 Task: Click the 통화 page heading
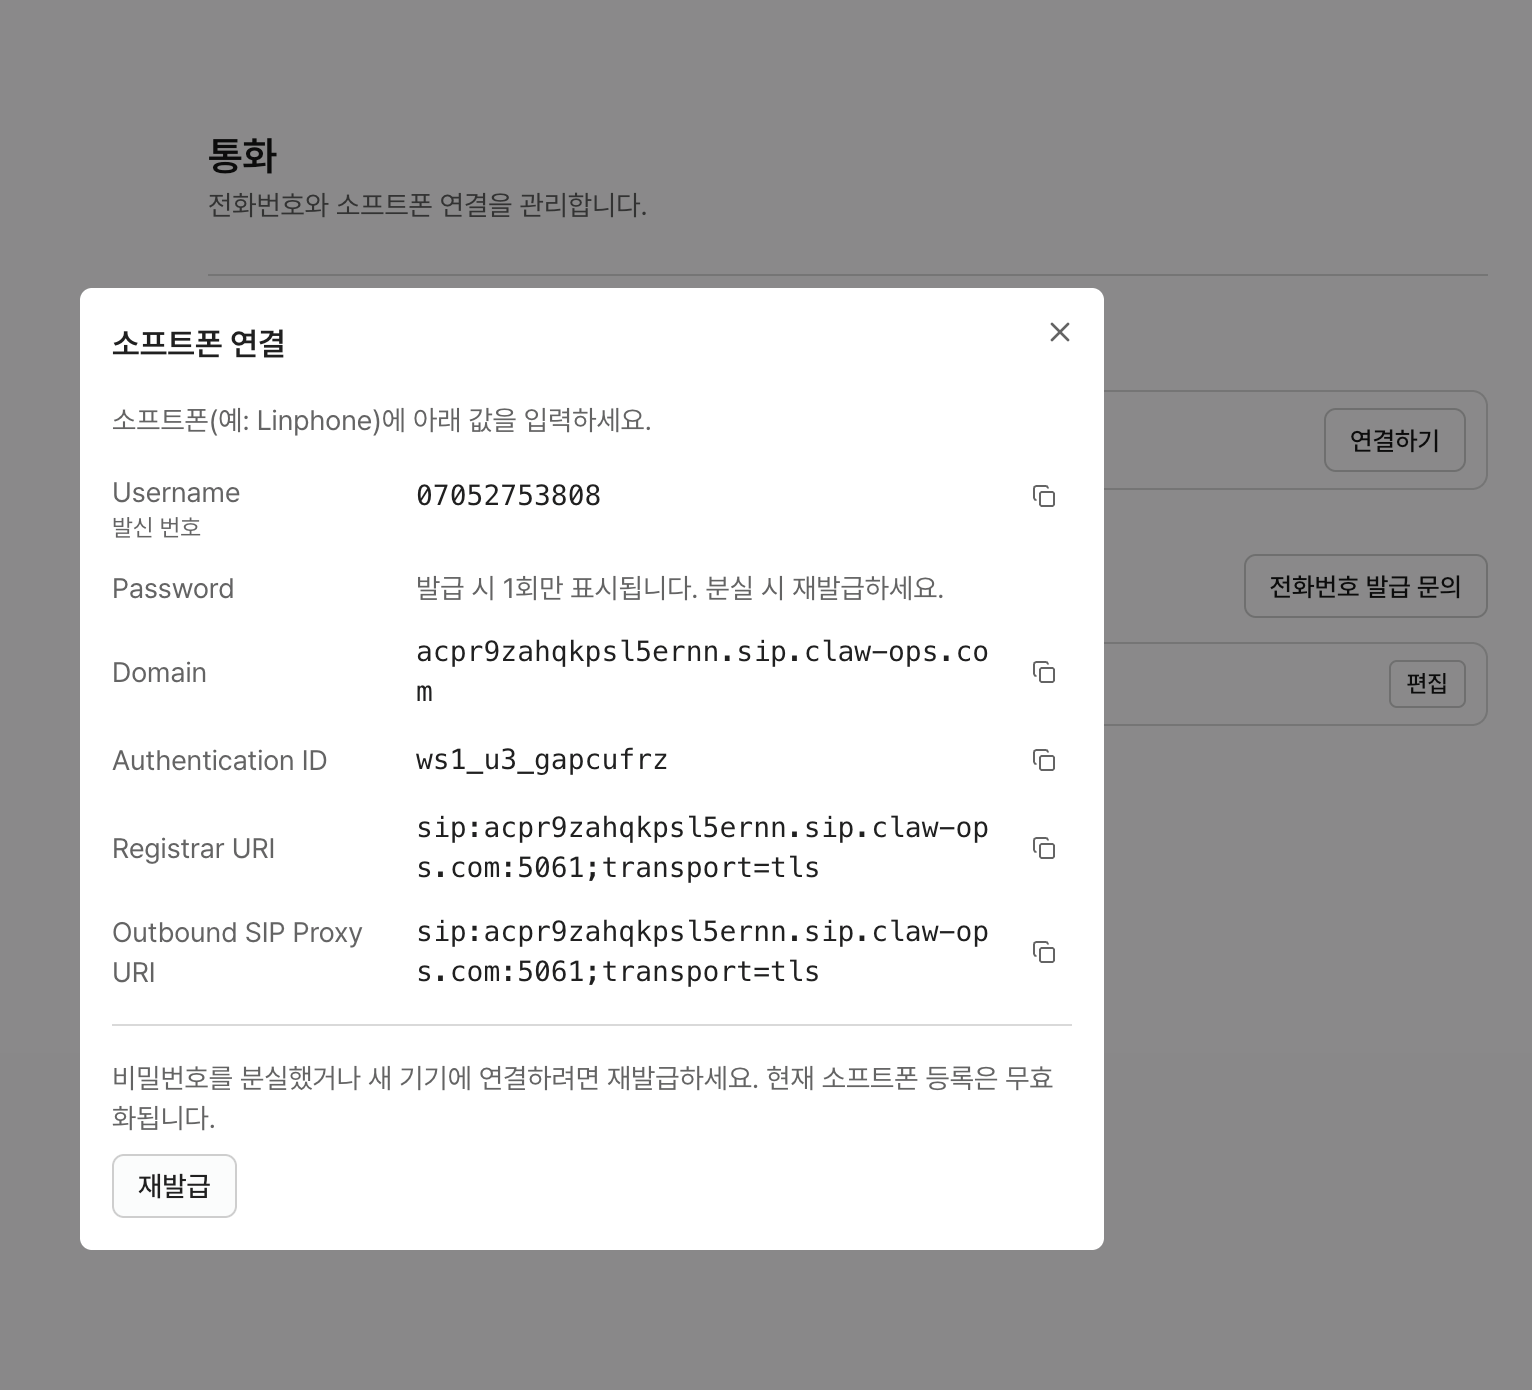(242, 155)
